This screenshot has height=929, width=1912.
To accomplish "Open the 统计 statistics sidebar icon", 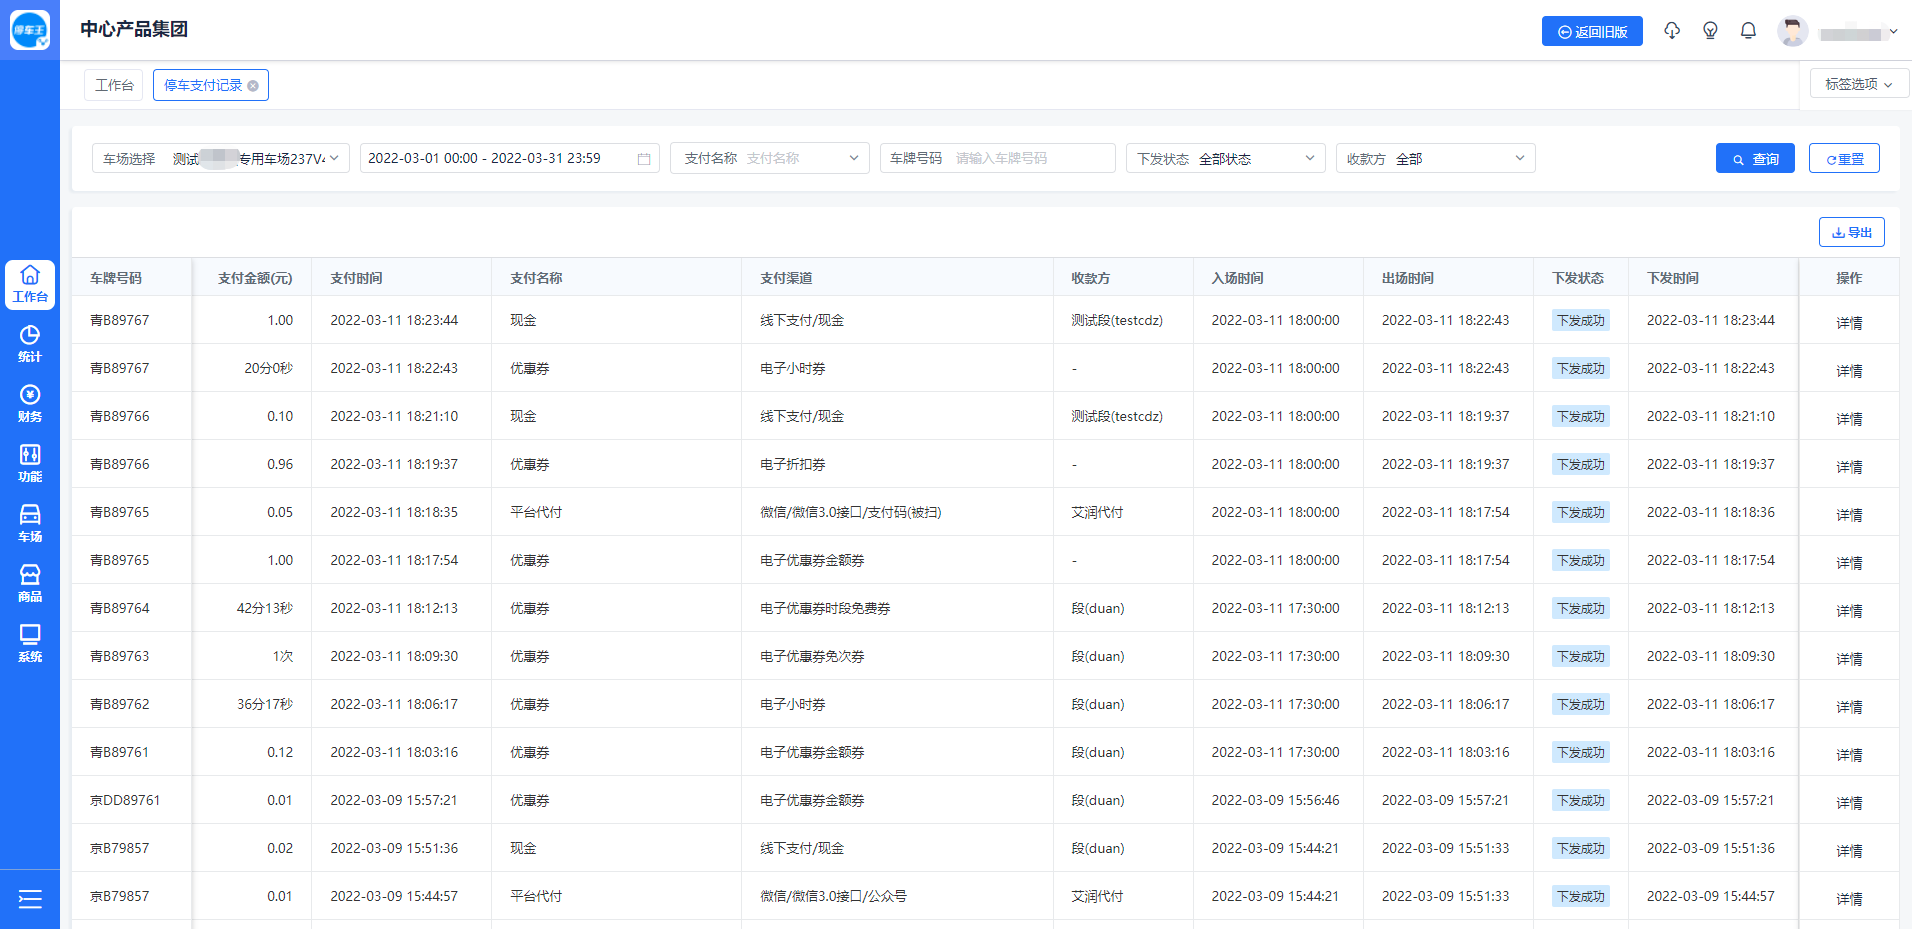I will tap(30, 343).
